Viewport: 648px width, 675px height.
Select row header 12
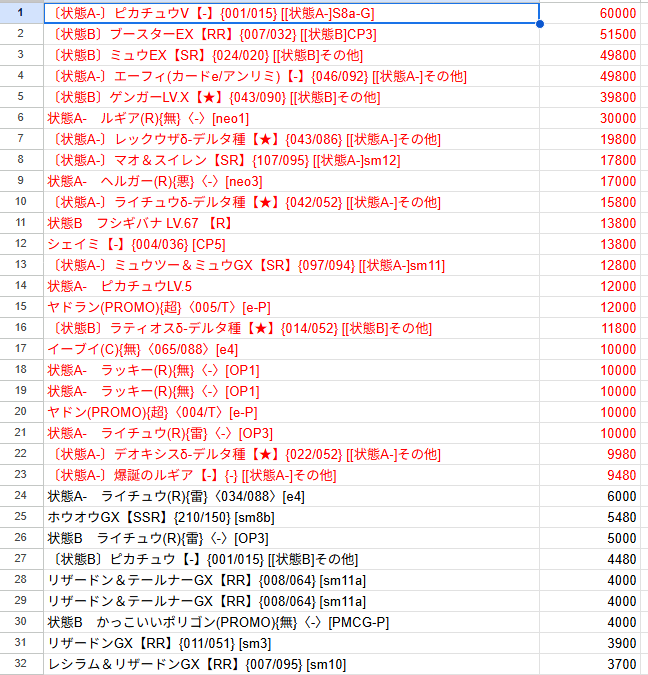coord(20,244)
